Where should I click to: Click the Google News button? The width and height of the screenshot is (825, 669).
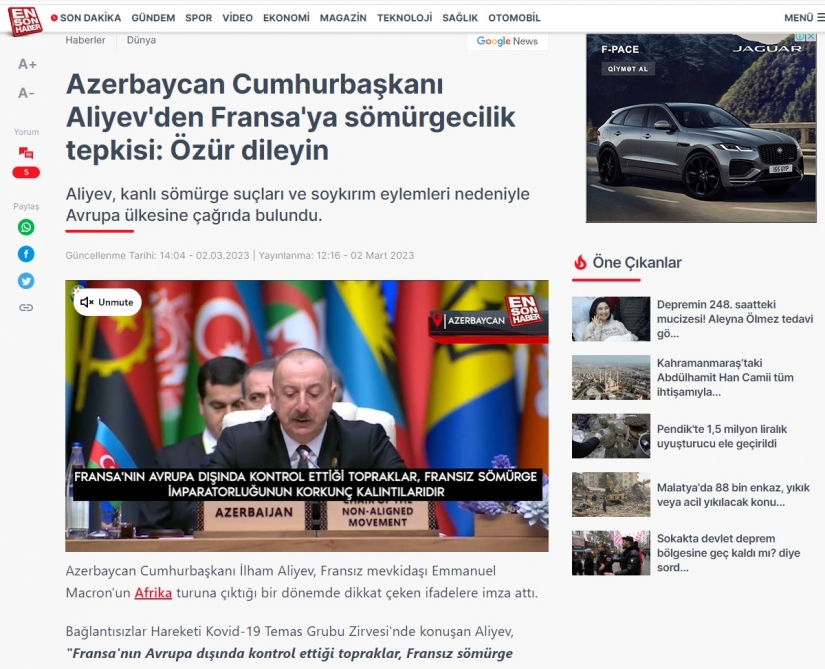click(x=507, y=41)
